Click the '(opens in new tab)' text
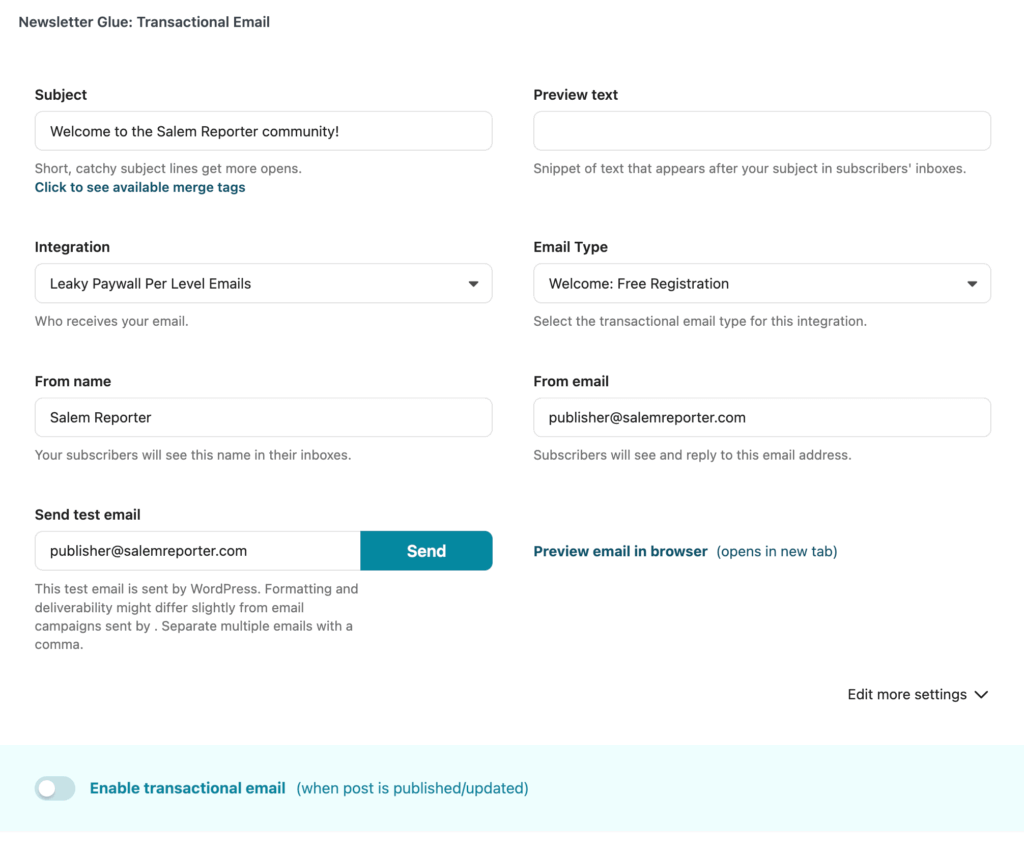 pos(777,551)
